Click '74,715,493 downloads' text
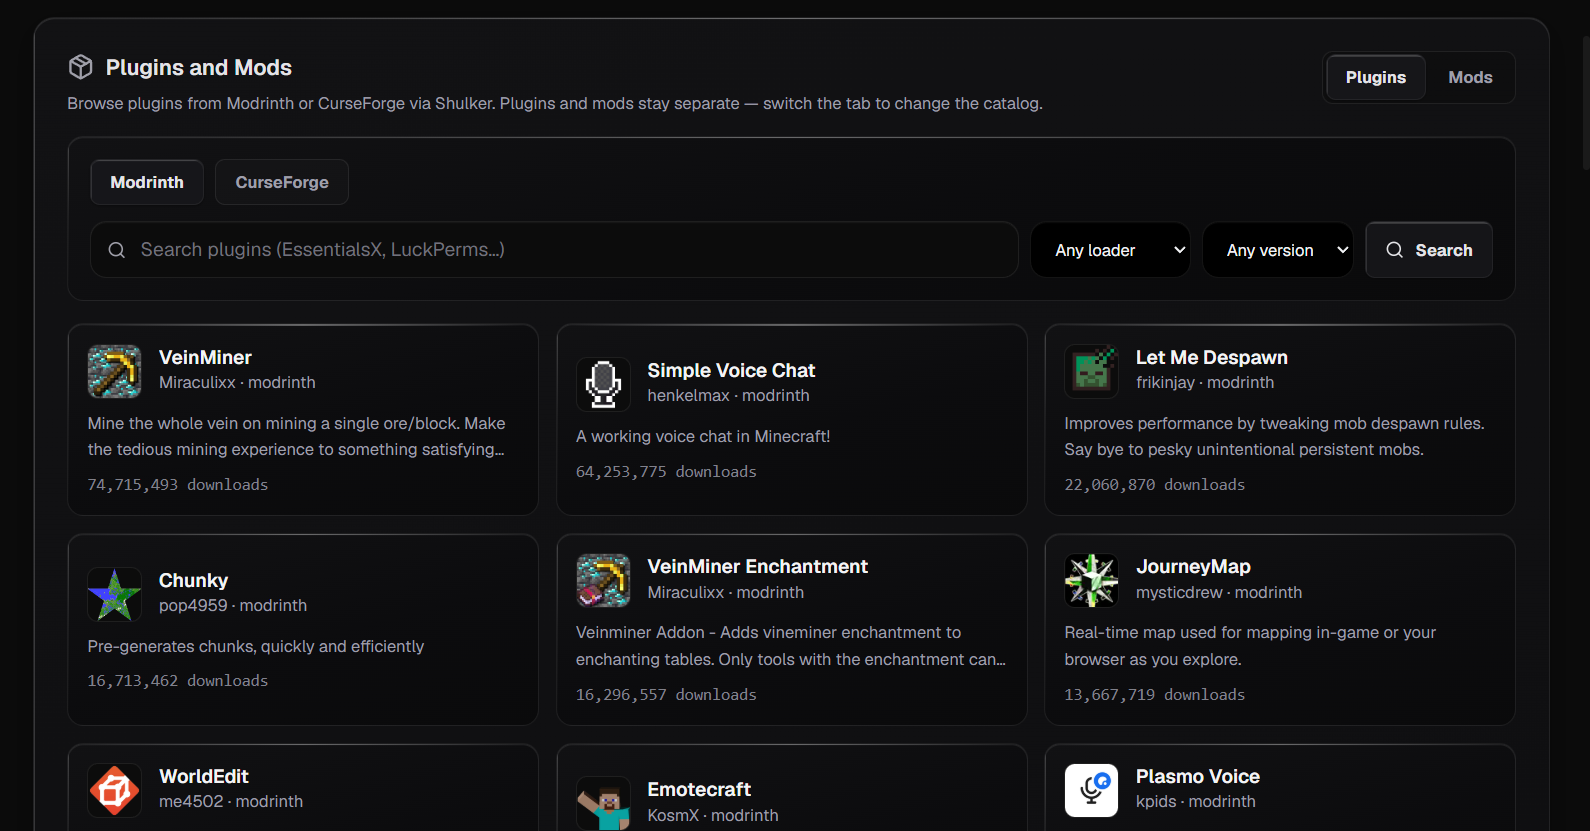The width and height of the screenshot is (1590, 831). coord(178,484)
